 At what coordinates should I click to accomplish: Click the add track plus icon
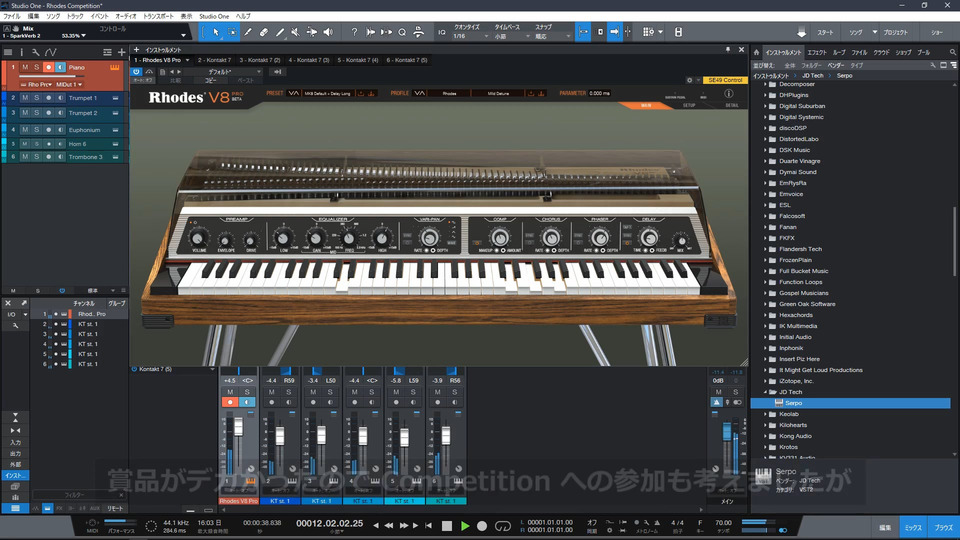click(x=121, y=52)
